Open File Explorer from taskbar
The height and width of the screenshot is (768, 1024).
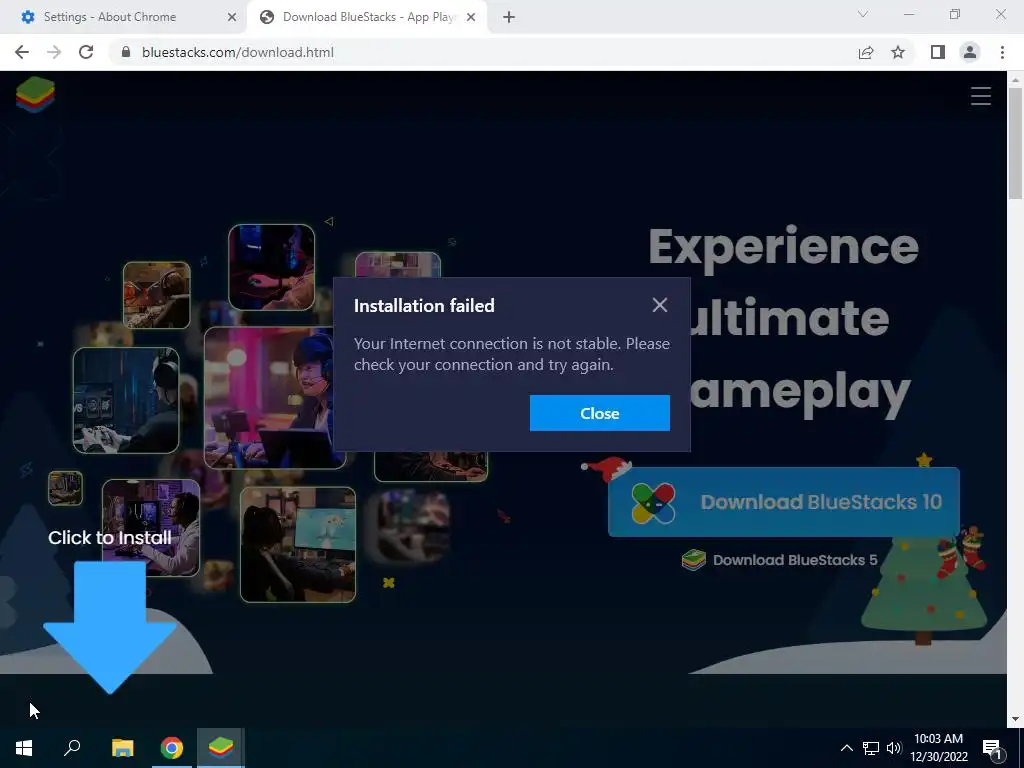[x=122, y=748]
